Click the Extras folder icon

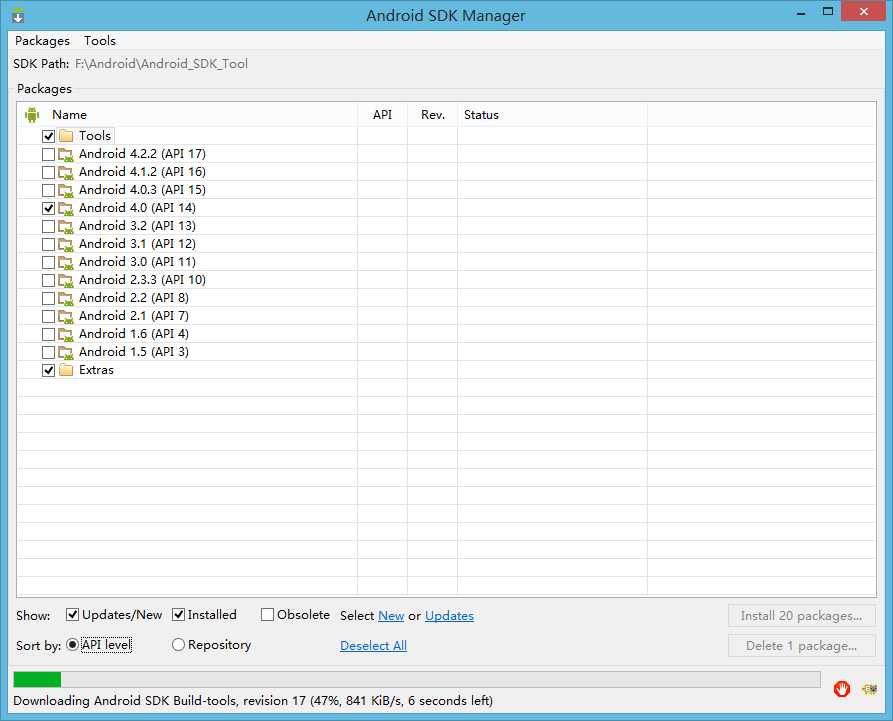pyautogui.click(x=66, y=370)
